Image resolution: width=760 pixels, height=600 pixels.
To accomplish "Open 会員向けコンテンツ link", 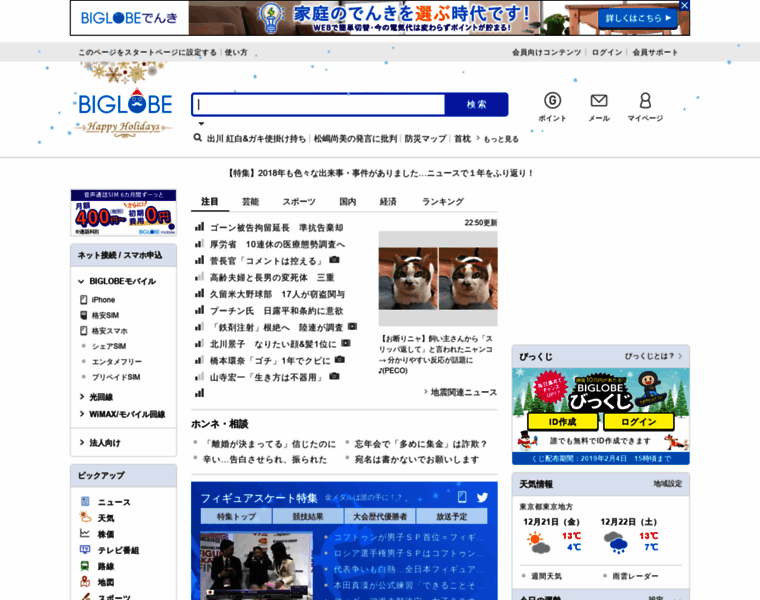I will click(x=547, y=52).
